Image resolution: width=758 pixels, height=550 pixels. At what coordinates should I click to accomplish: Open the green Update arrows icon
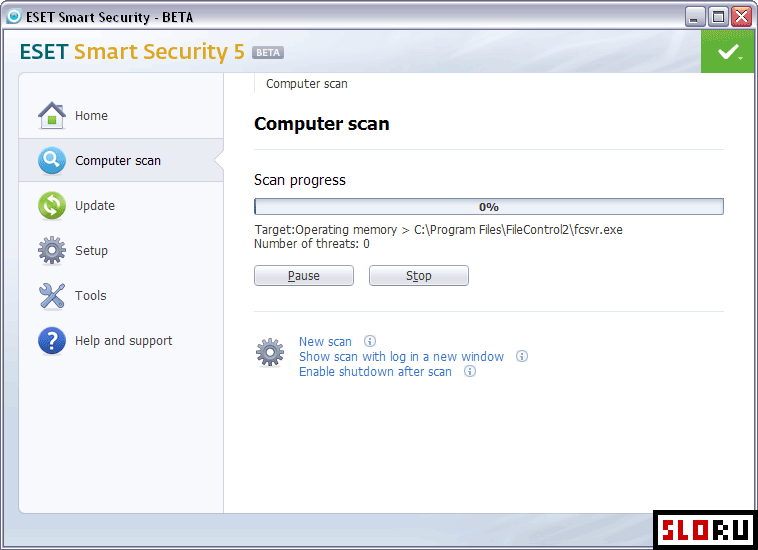52,205
